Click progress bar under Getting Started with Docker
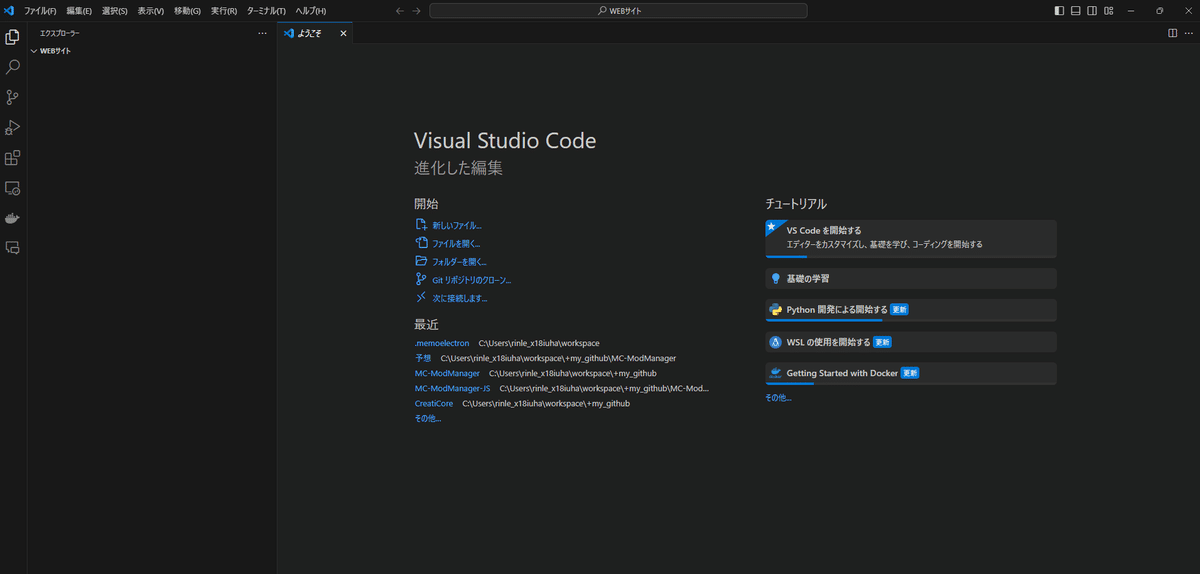1200x574 pixels. [x=789, y=383]
